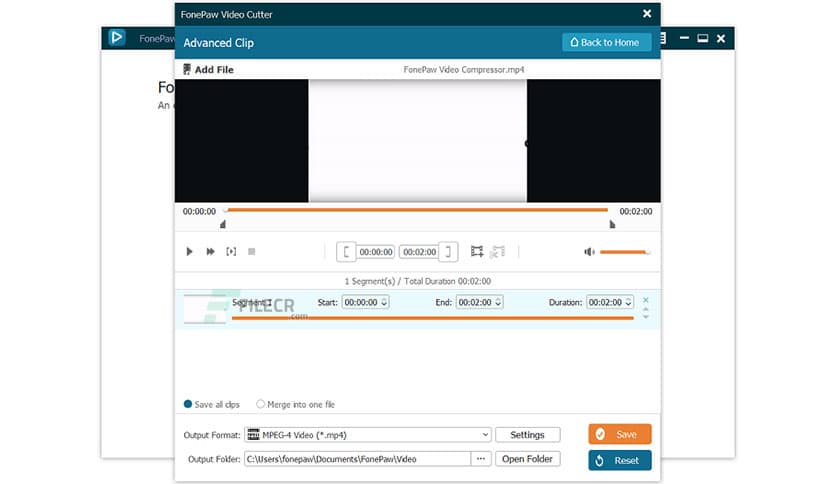
Task: Add a new segment icon
Action: pos(477,251)
